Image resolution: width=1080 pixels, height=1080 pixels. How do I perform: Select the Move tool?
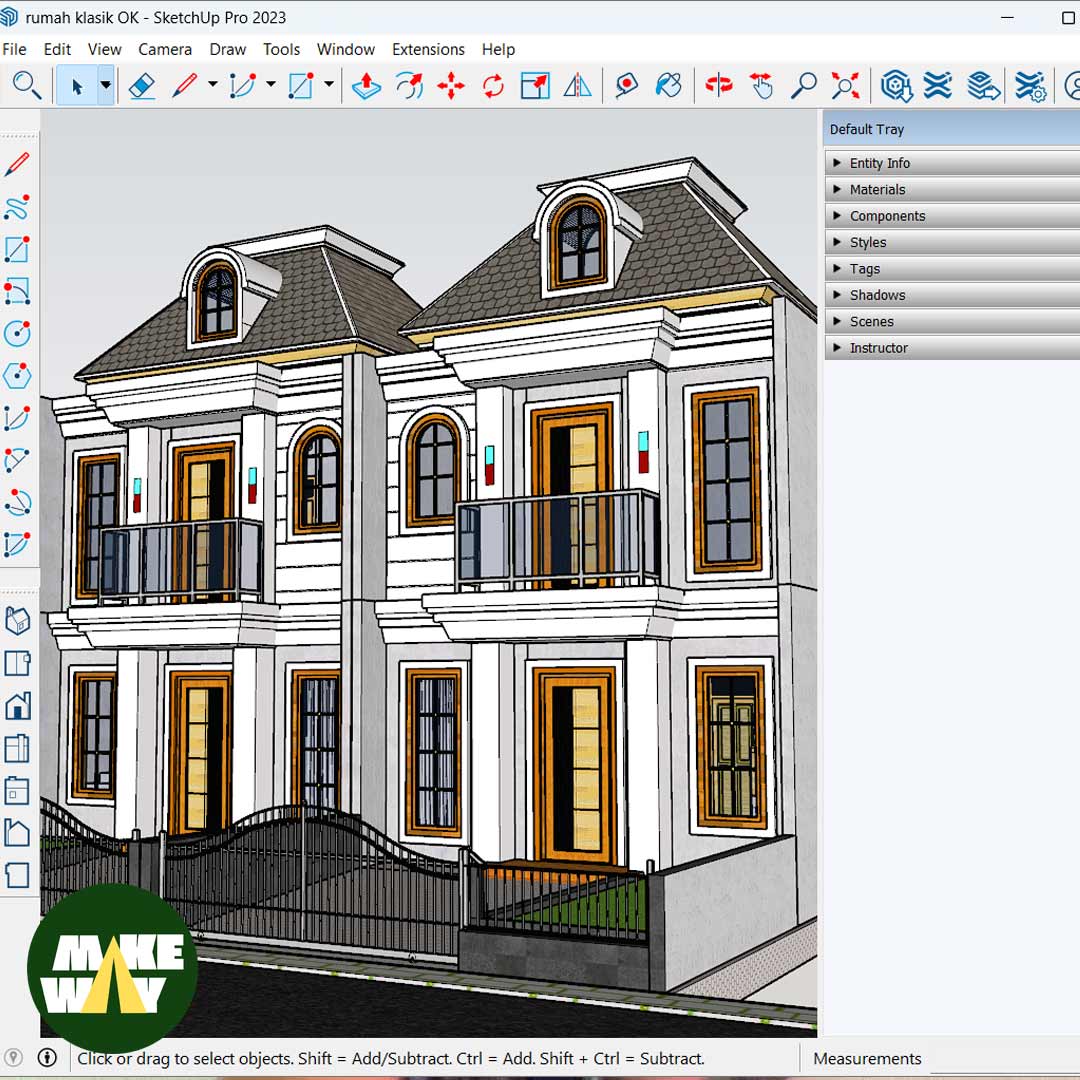[451, 86]
